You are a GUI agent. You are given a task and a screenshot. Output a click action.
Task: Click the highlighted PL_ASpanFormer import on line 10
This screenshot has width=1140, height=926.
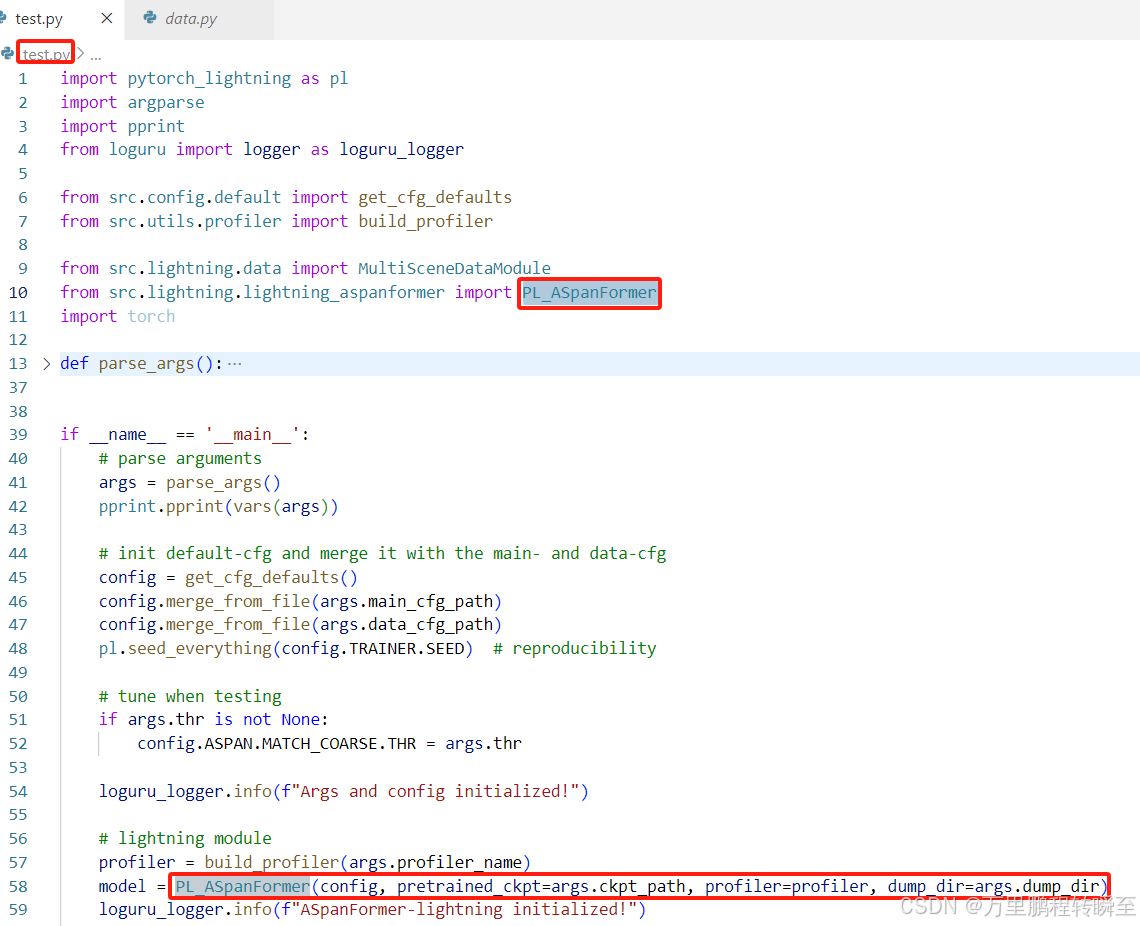pos(589,293)
